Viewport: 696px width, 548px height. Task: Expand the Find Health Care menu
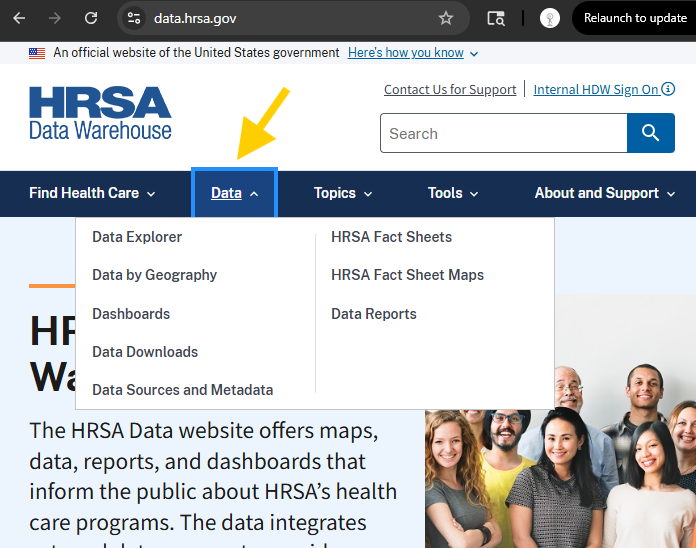pyautogui.click(x=92, y=193)
